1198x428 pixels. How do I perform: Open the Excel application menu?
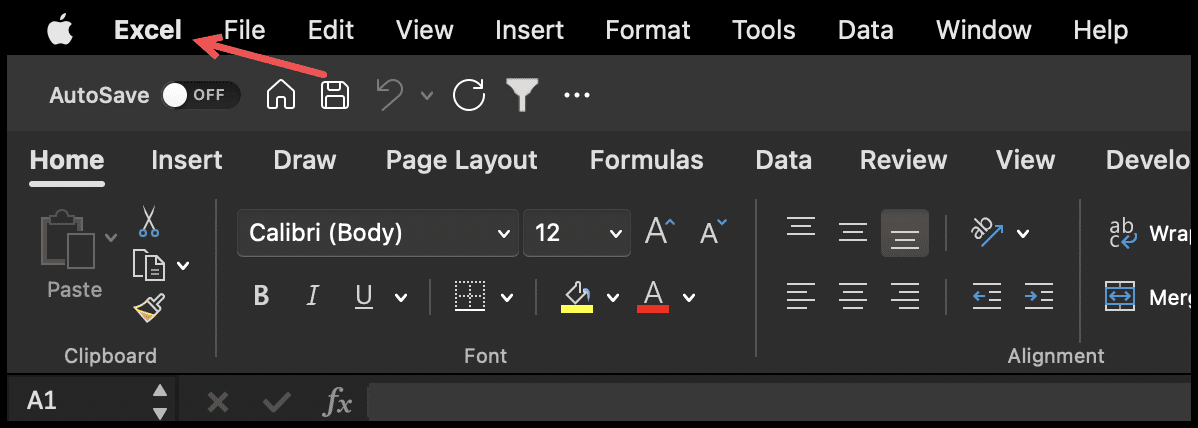(x=147, y=31)
